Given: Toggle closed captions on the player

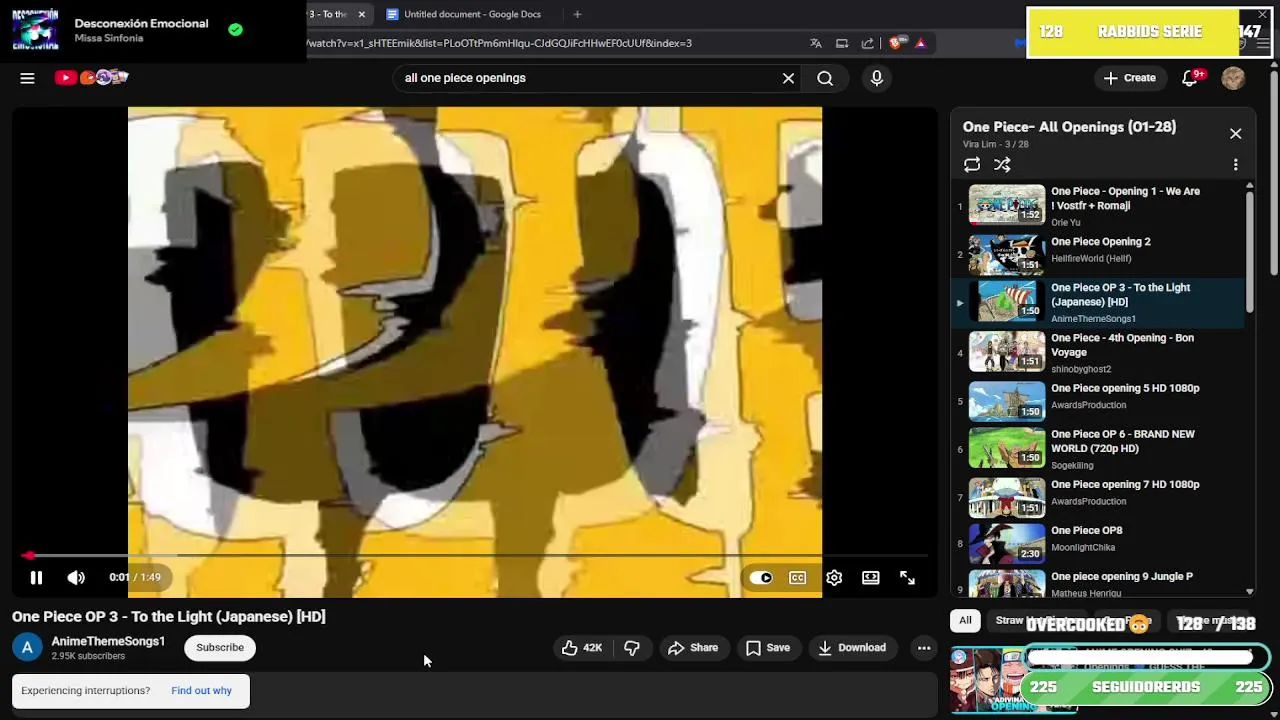Looking at the screenshot, I should tap(797, 577).
